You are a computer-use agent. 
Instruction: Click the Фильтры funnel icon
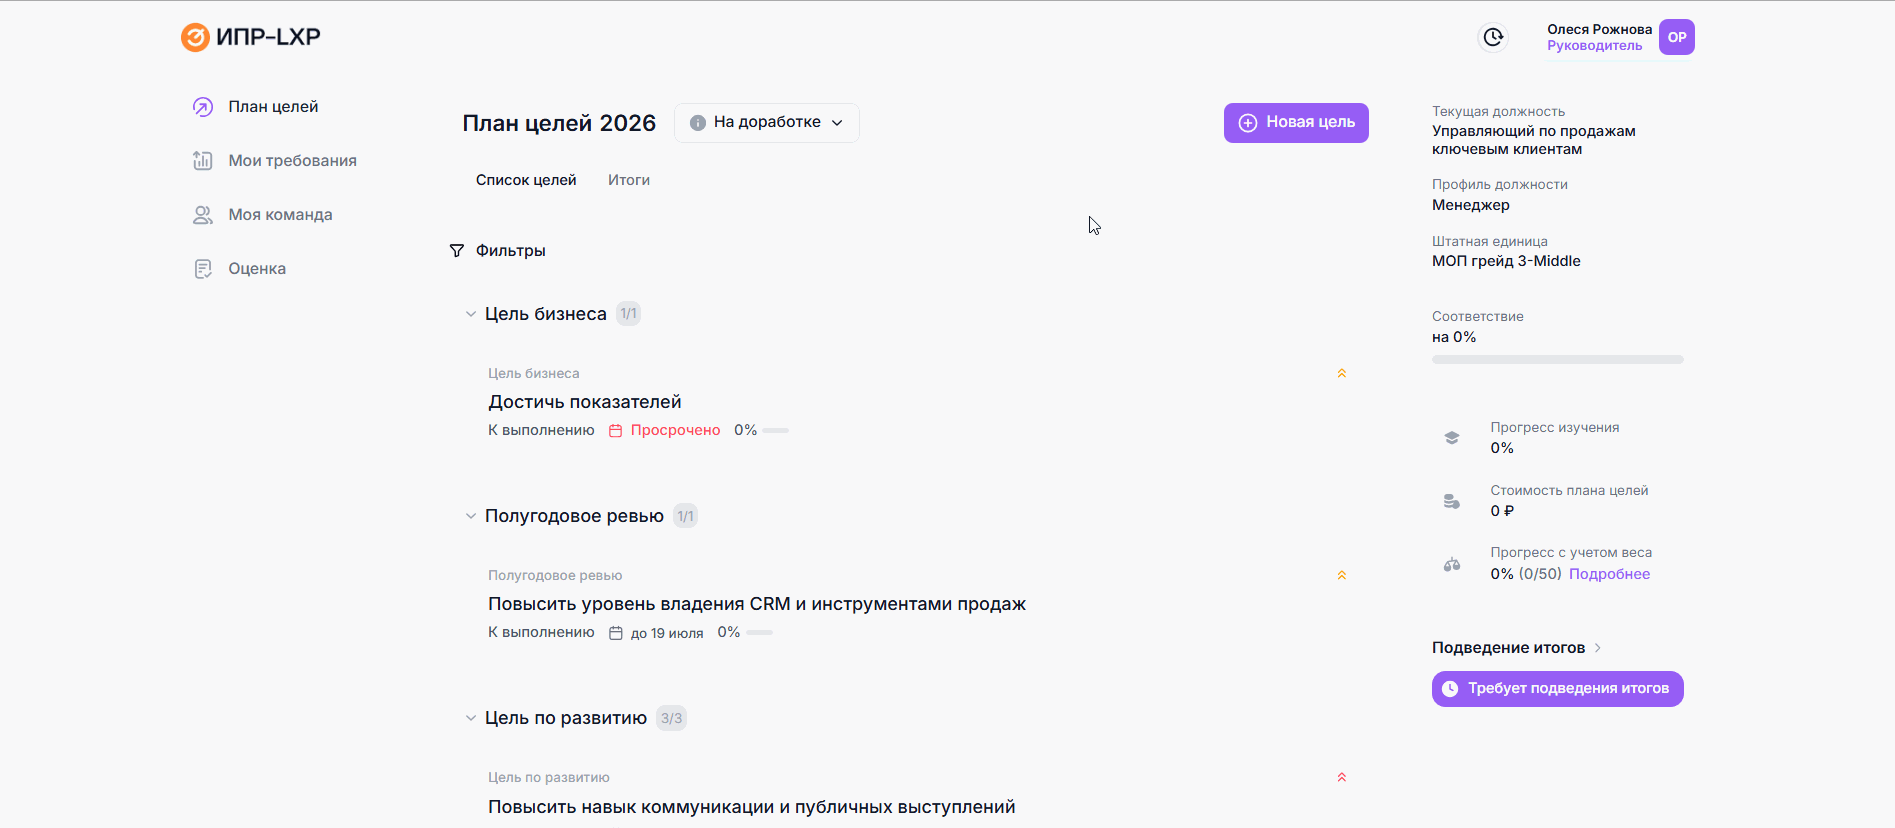[x=457, y=251]
